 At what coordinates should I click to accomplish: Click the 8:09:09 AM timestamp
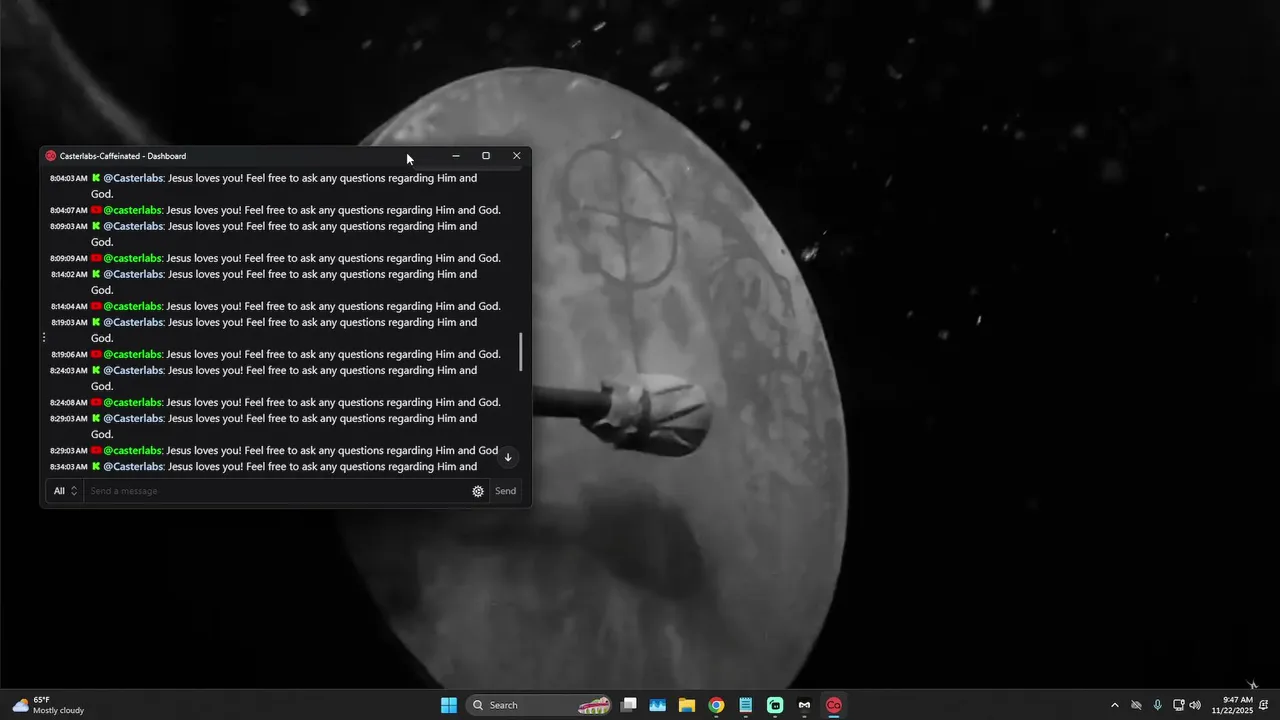[x=69, y=259]
